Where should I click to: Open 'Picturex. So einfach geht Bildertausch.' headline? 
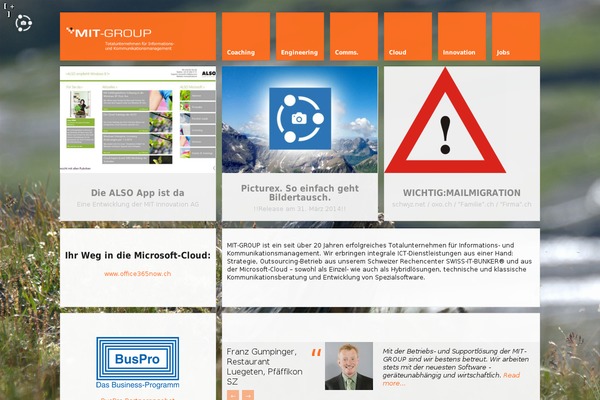tap(300, 193)
